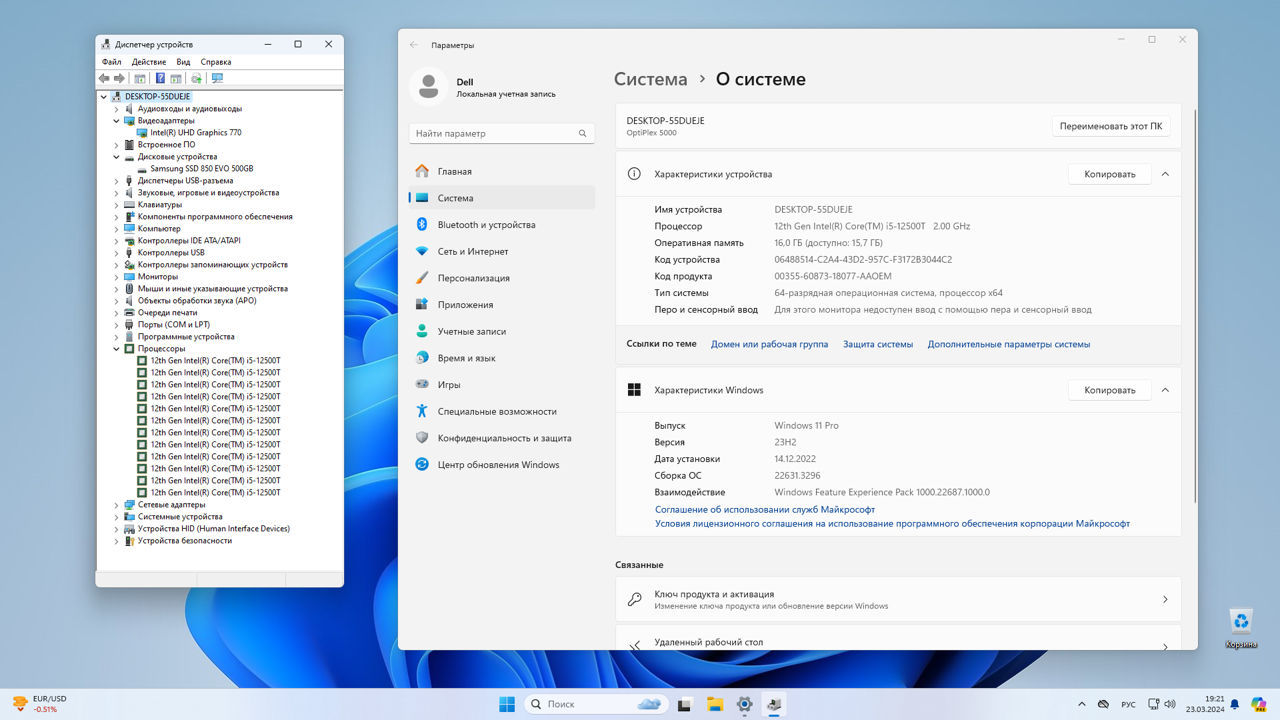Select Устройства безопасности tree item
1280x720 pixels.
(x=185, y=541)
